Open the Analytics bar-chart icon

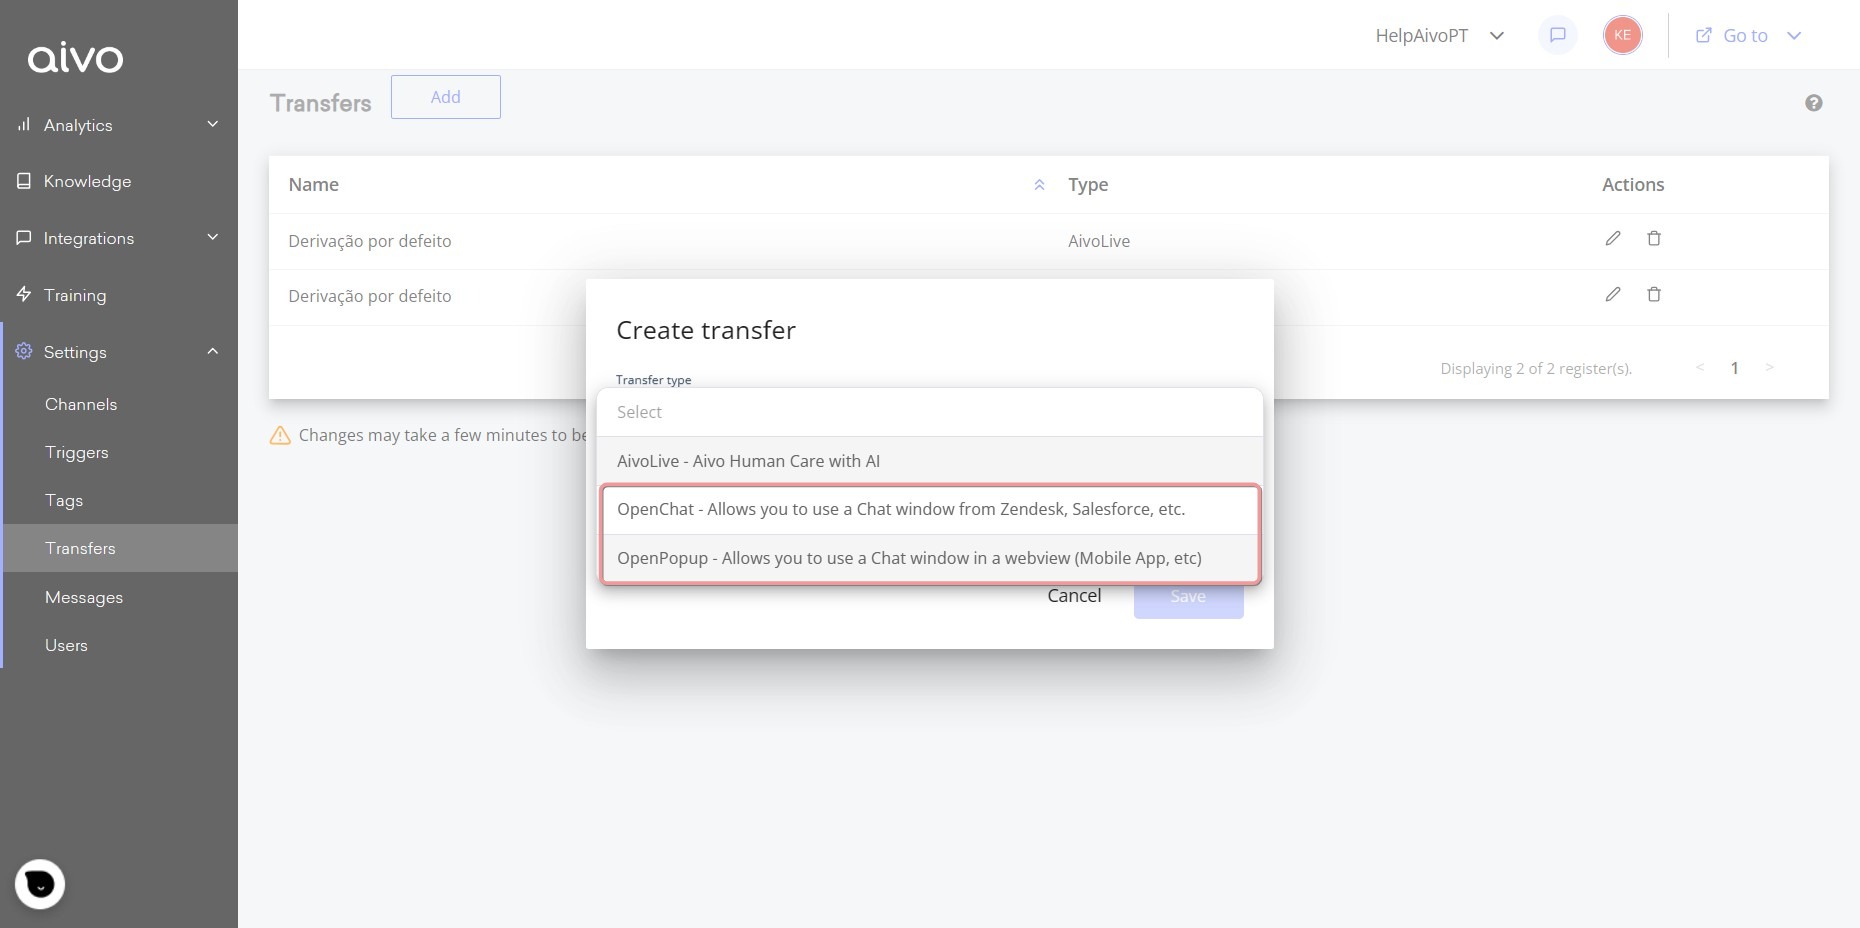coord(24,124)
